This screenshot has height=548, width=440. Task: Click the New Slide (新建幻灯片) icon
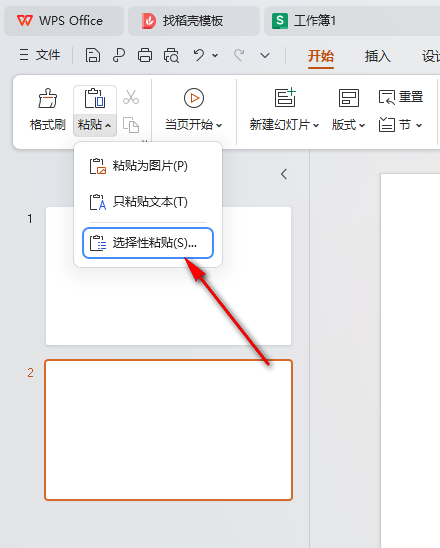pos(285,98)
